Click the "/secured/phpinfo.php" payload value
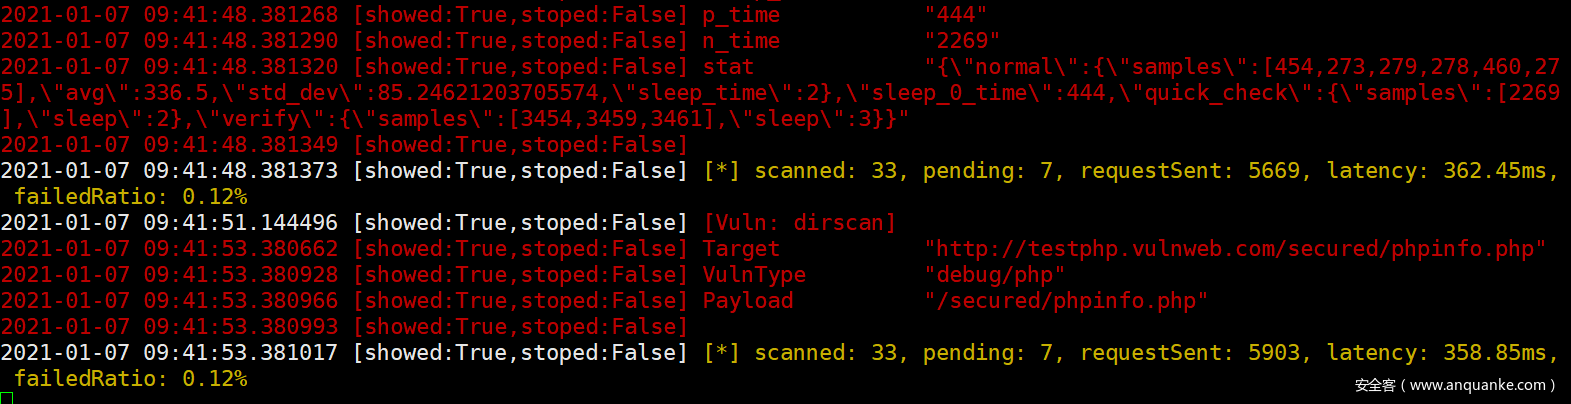Screen dimensions: 1571x404 1066,301
